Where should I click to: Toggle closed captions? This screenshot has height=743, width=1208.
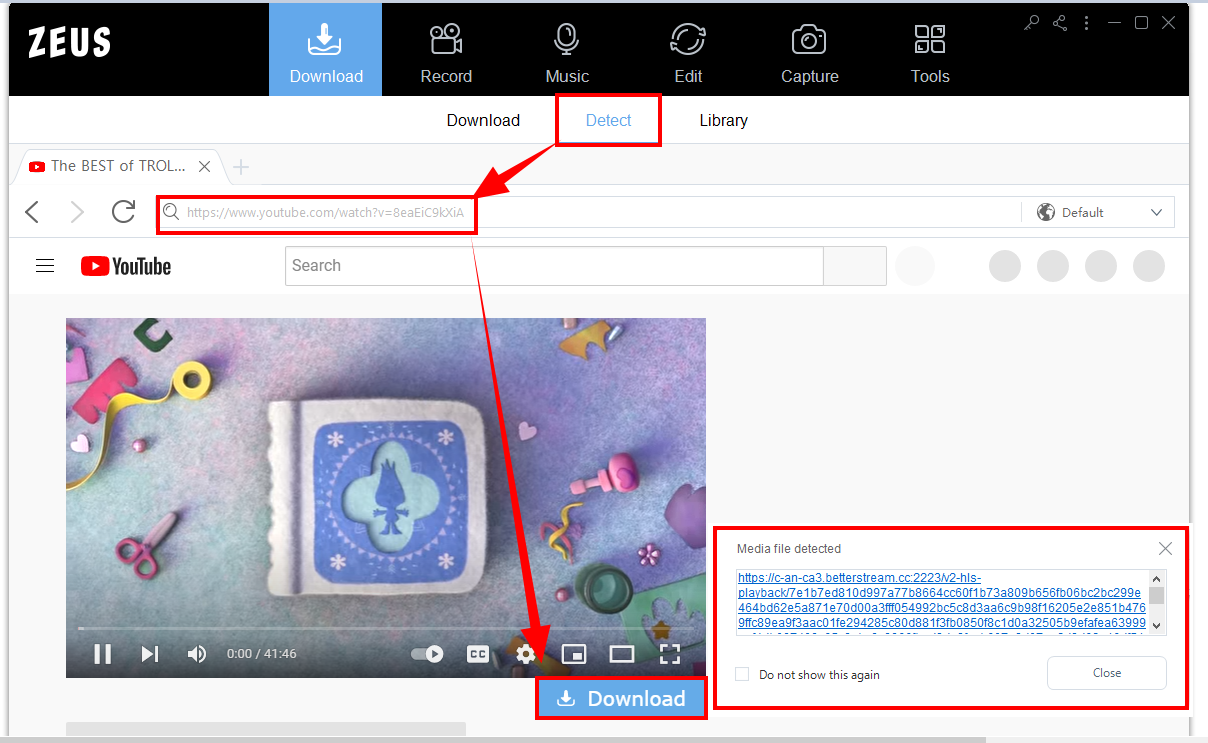point(478,654)
